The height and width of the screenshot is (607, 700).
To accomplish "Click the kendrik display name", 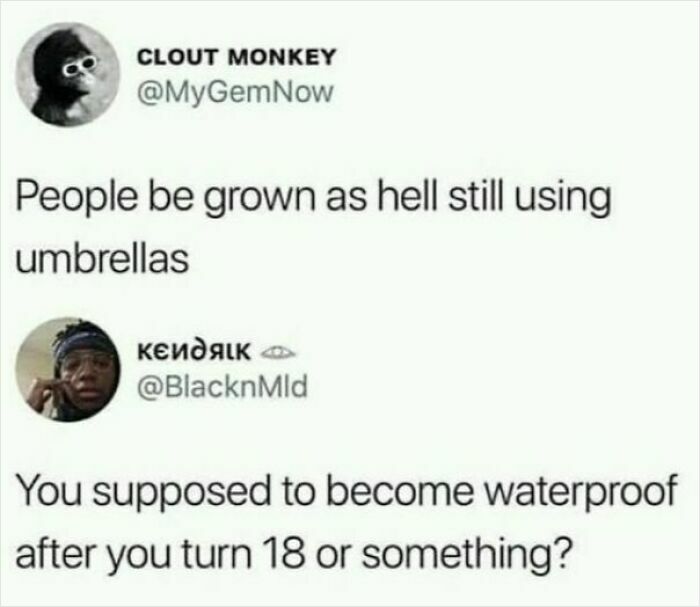I will coord(193,352).
